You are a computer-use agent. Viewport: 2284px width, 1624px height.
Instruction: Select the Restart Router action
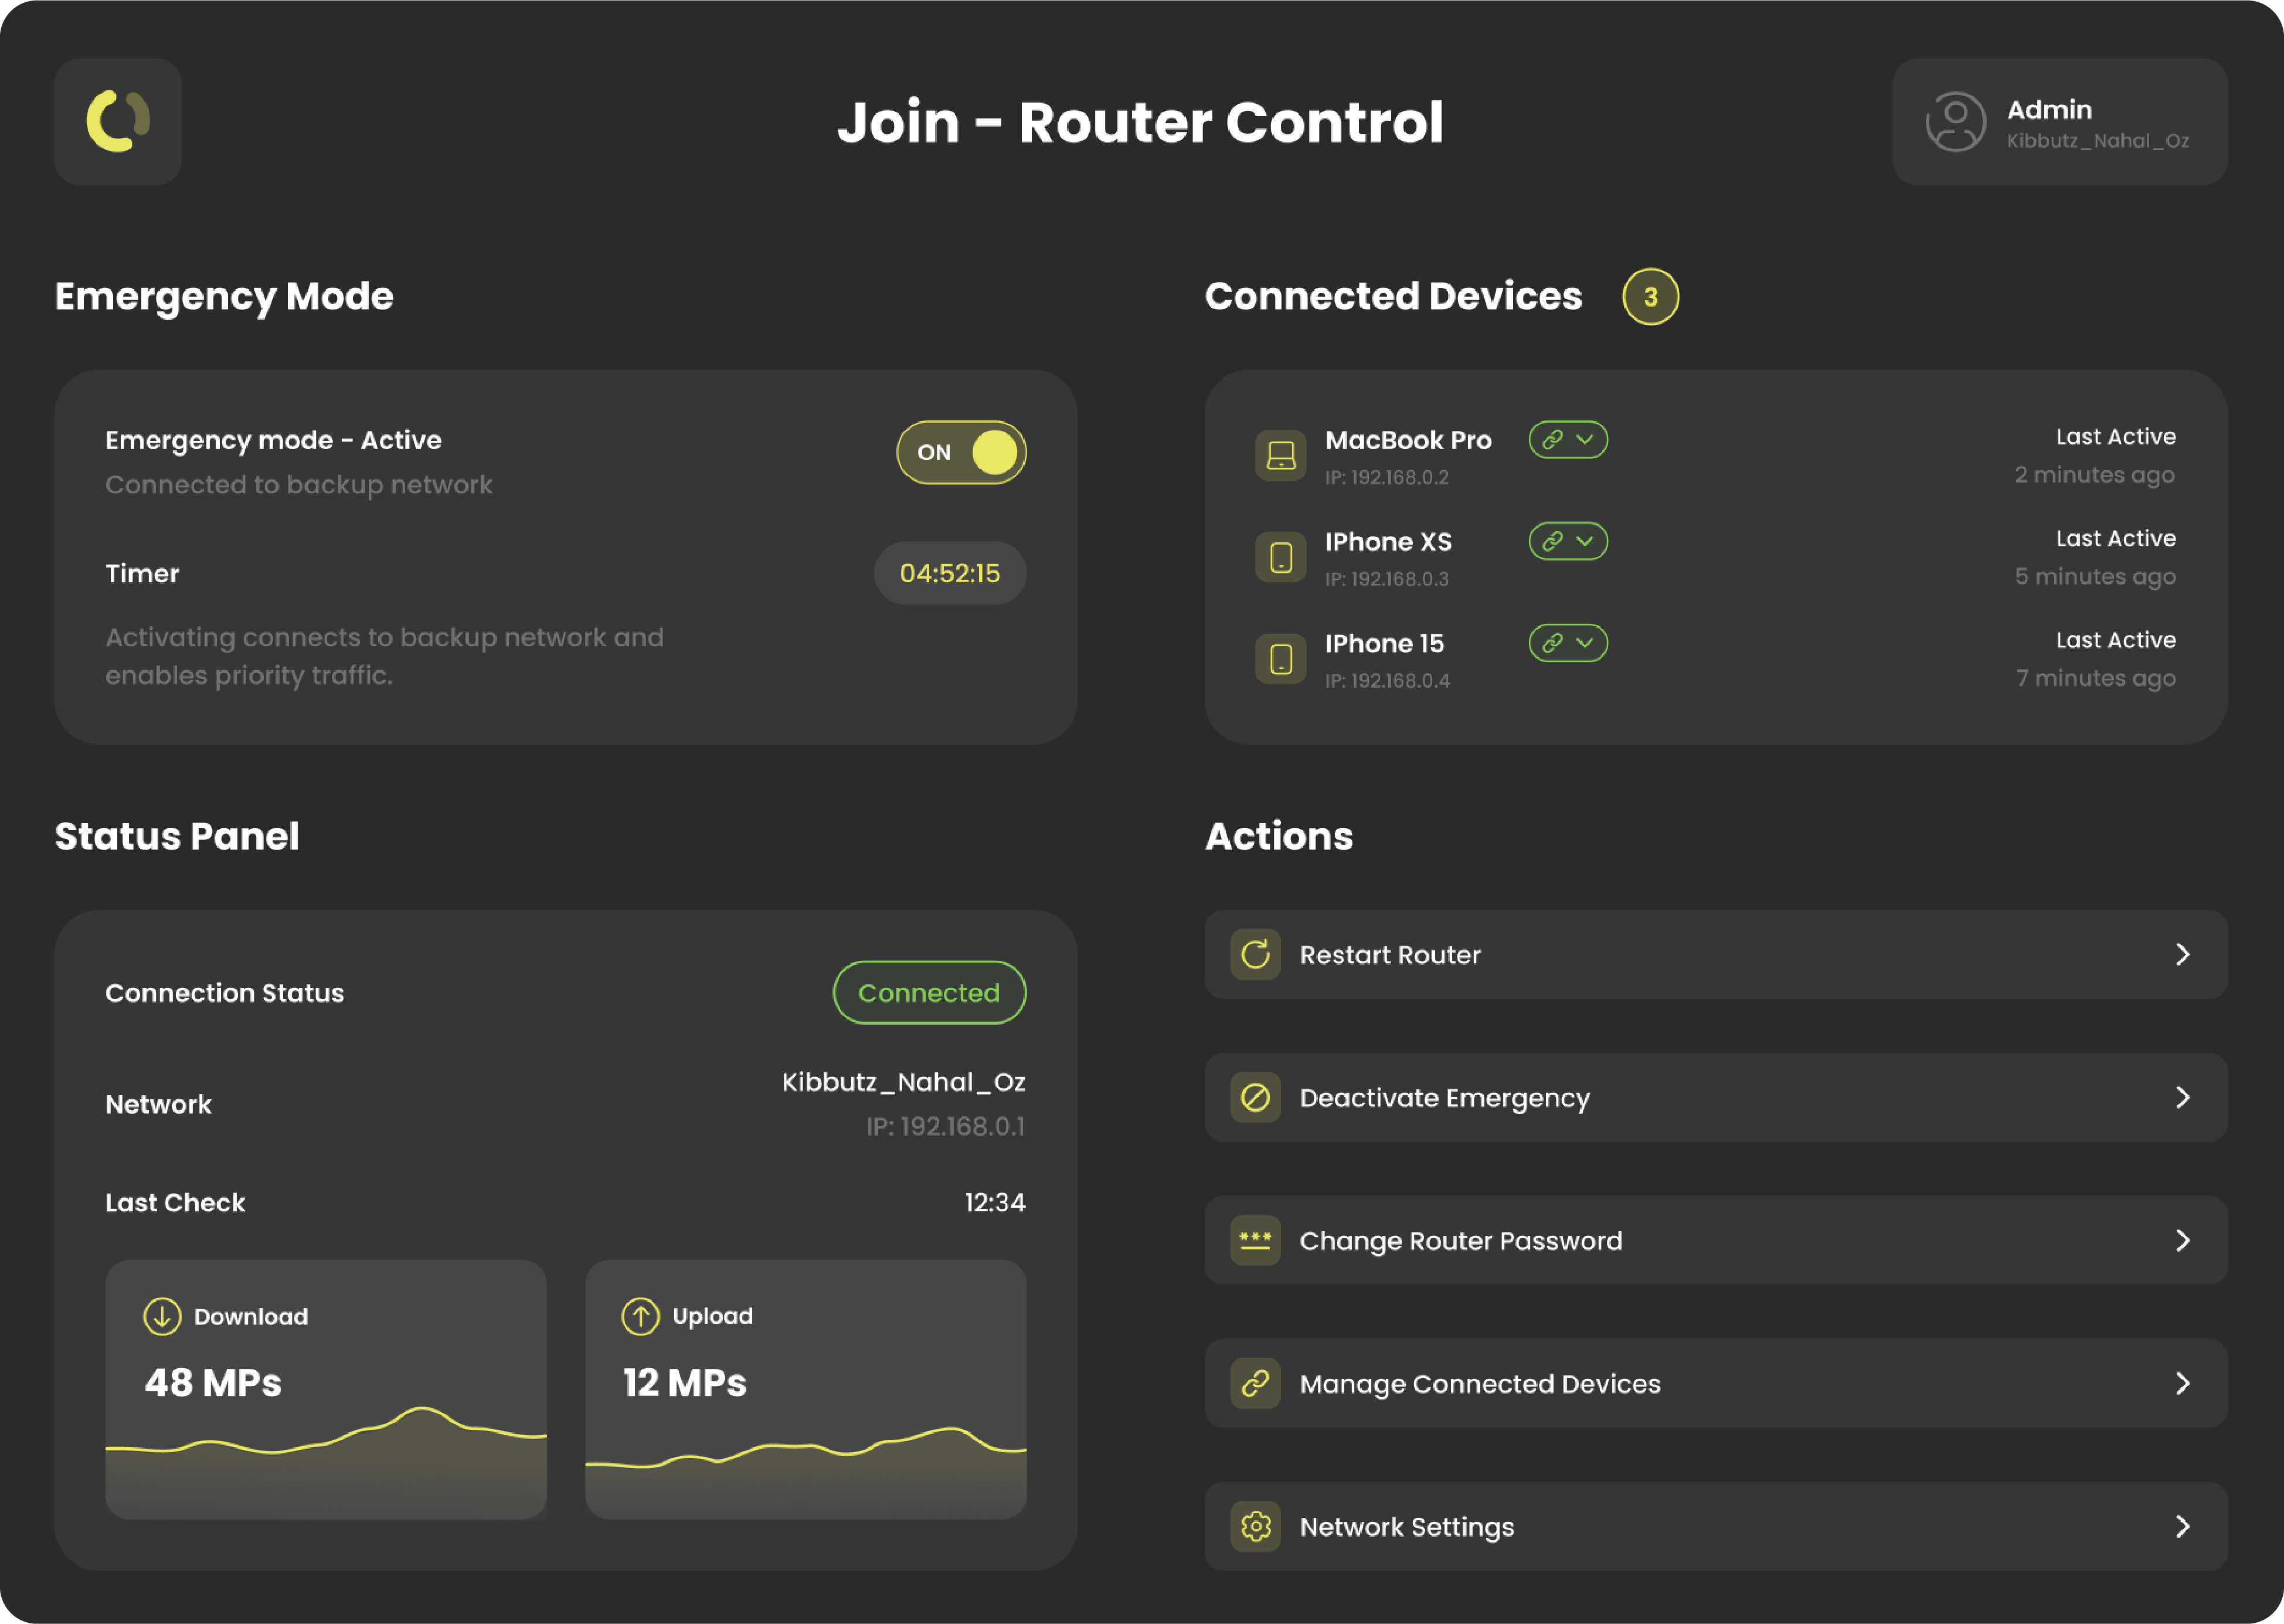click(1716, 955)
